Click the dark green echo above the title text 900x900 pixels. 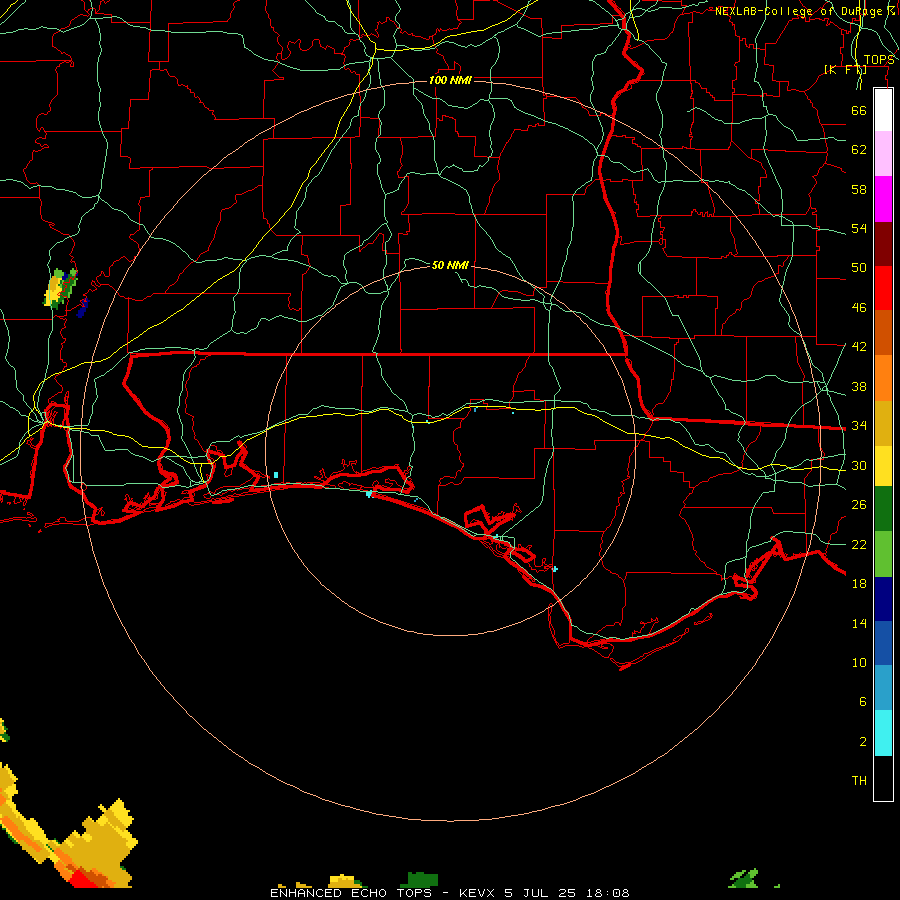click(x=422, y=879)
